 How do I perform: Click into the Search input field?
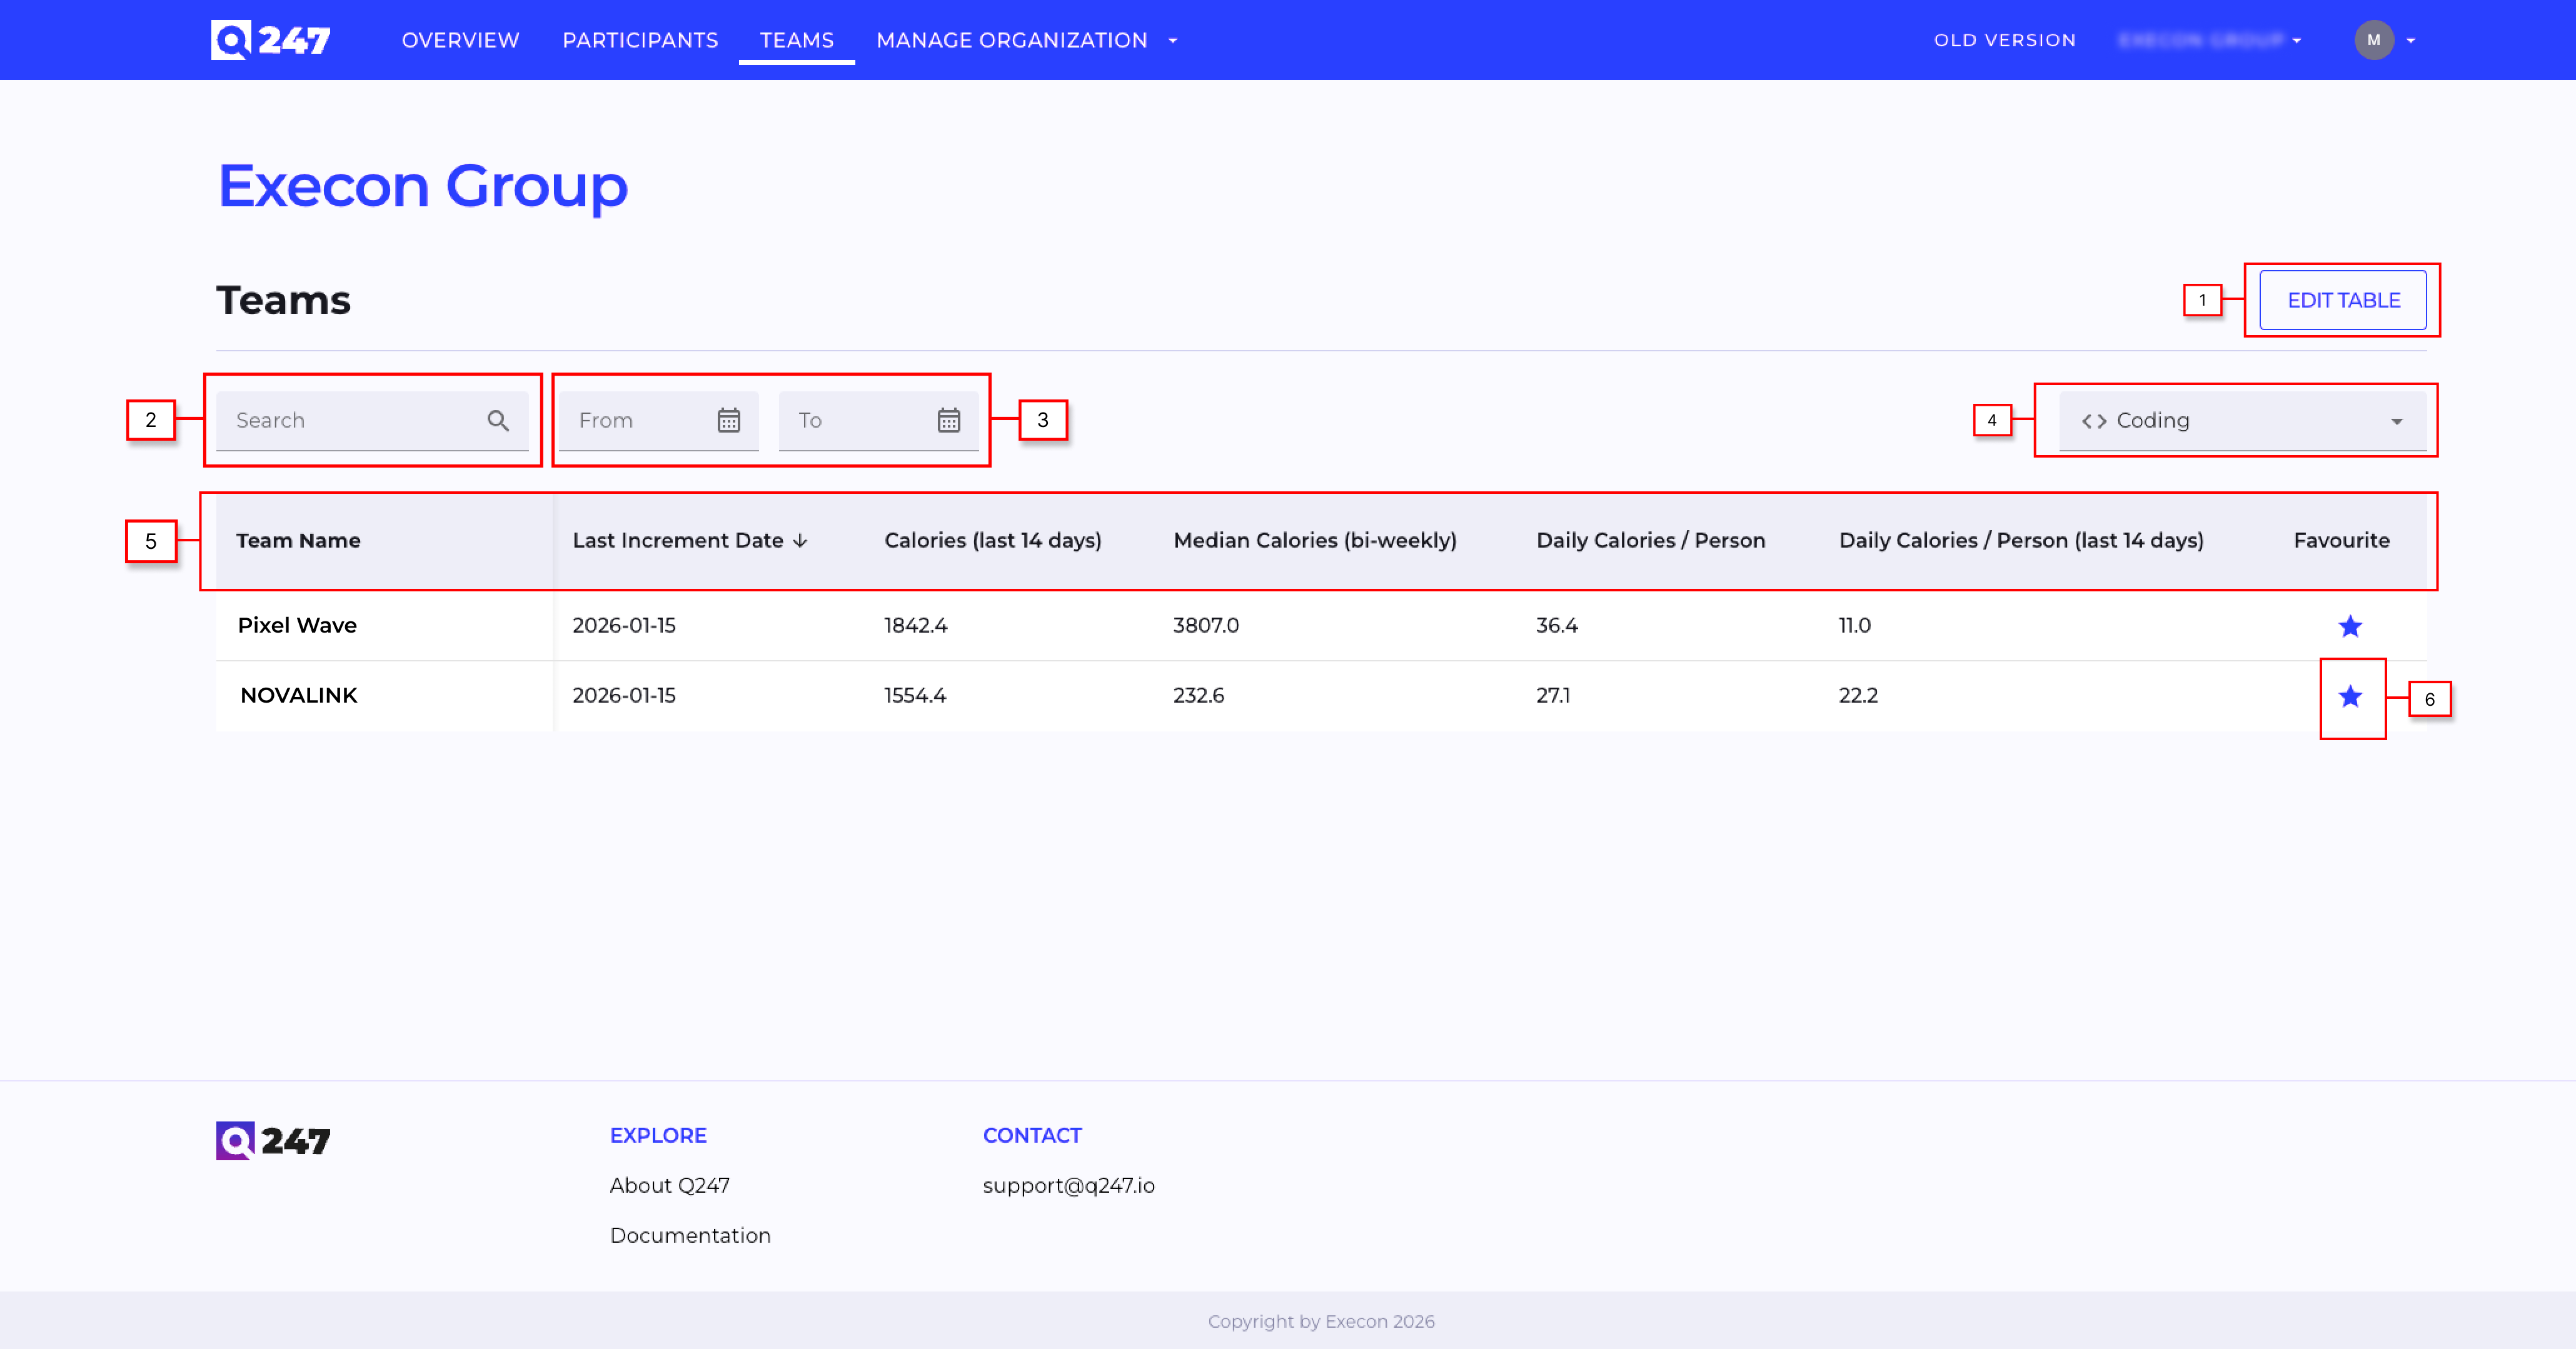pyautogui.click(x=350, y=421)
